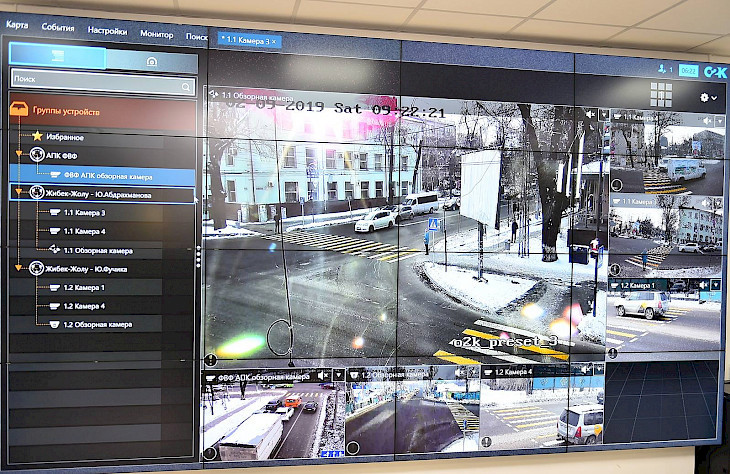Open the События menu
This screenshot has height=474, width=730.
tap(57, 29)
